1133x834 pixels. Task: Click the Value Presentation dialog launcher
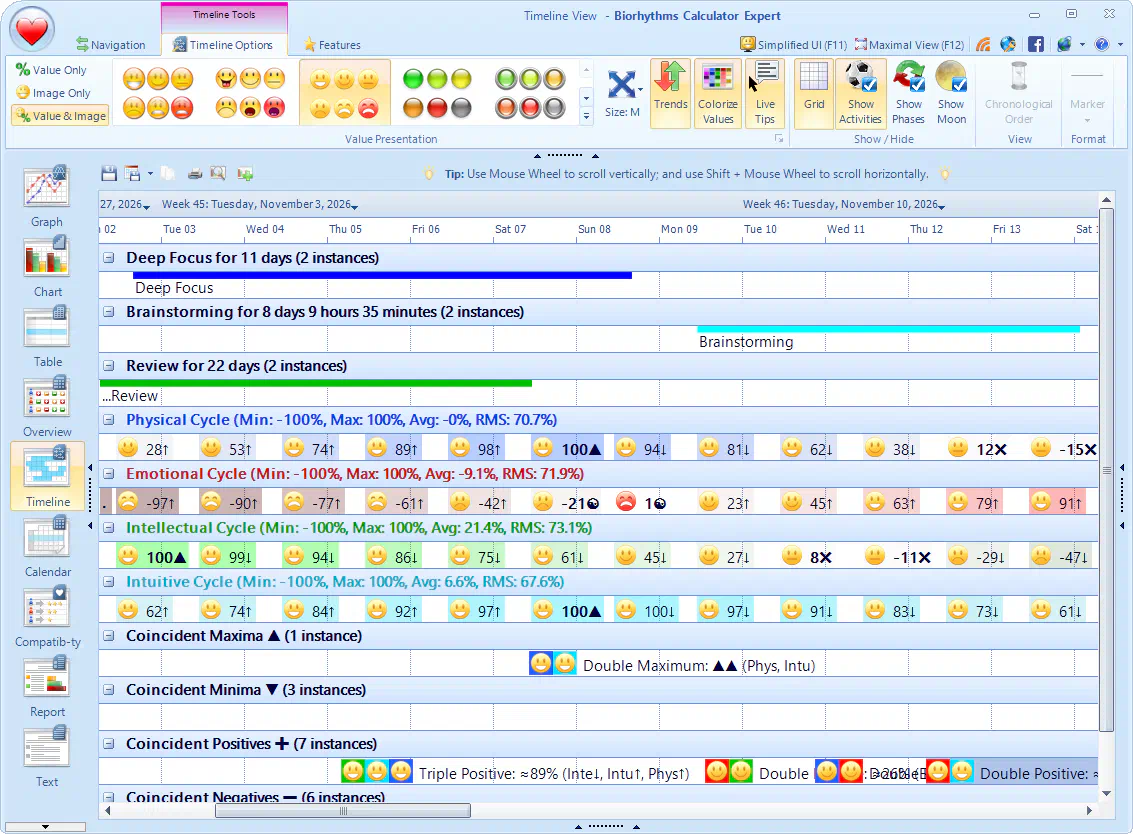[x=779, y=139]
